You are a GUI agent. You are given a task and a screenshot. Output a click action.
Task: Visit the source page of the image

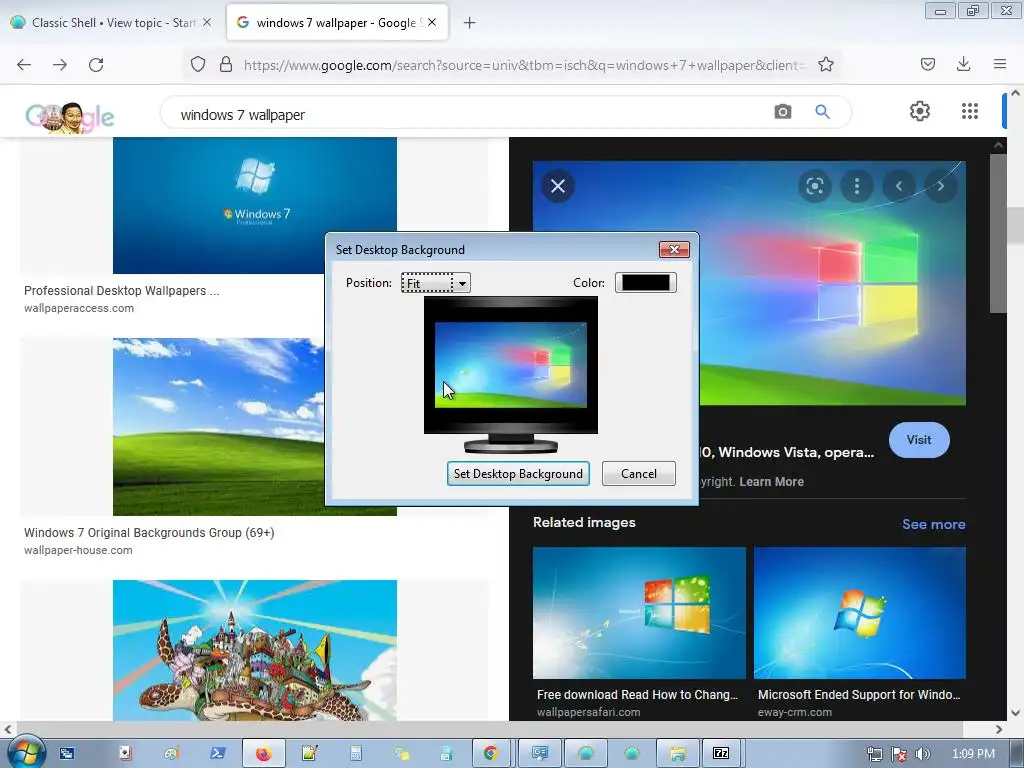[x=919, y=440]
